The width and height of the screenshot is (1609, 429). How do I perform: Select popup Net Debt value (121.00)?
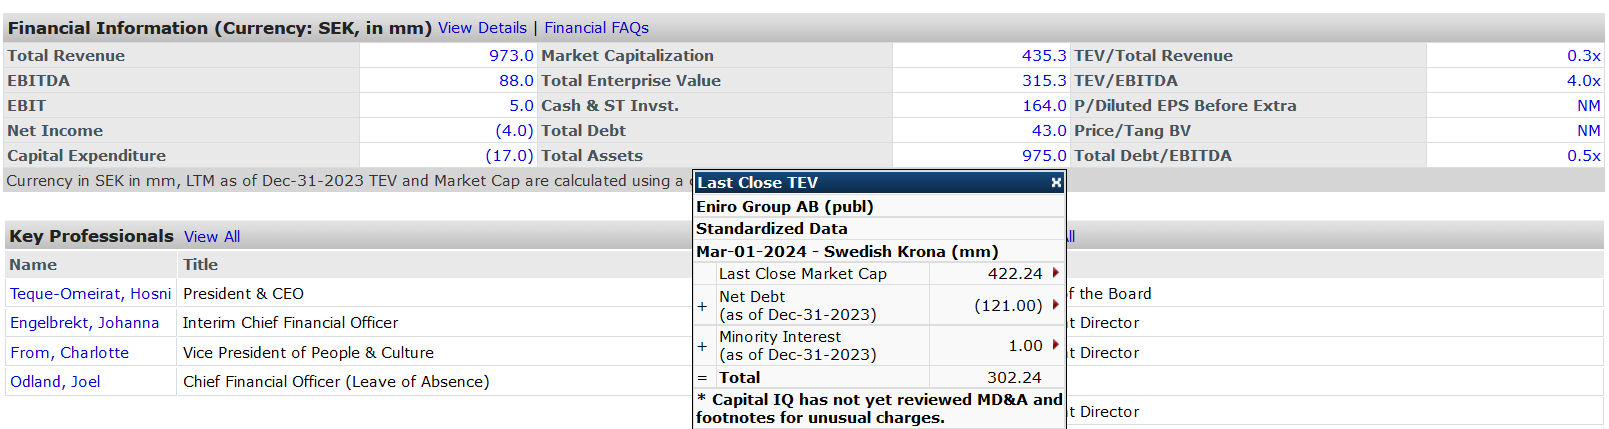pyautogui.click(x=1008, y=306)
